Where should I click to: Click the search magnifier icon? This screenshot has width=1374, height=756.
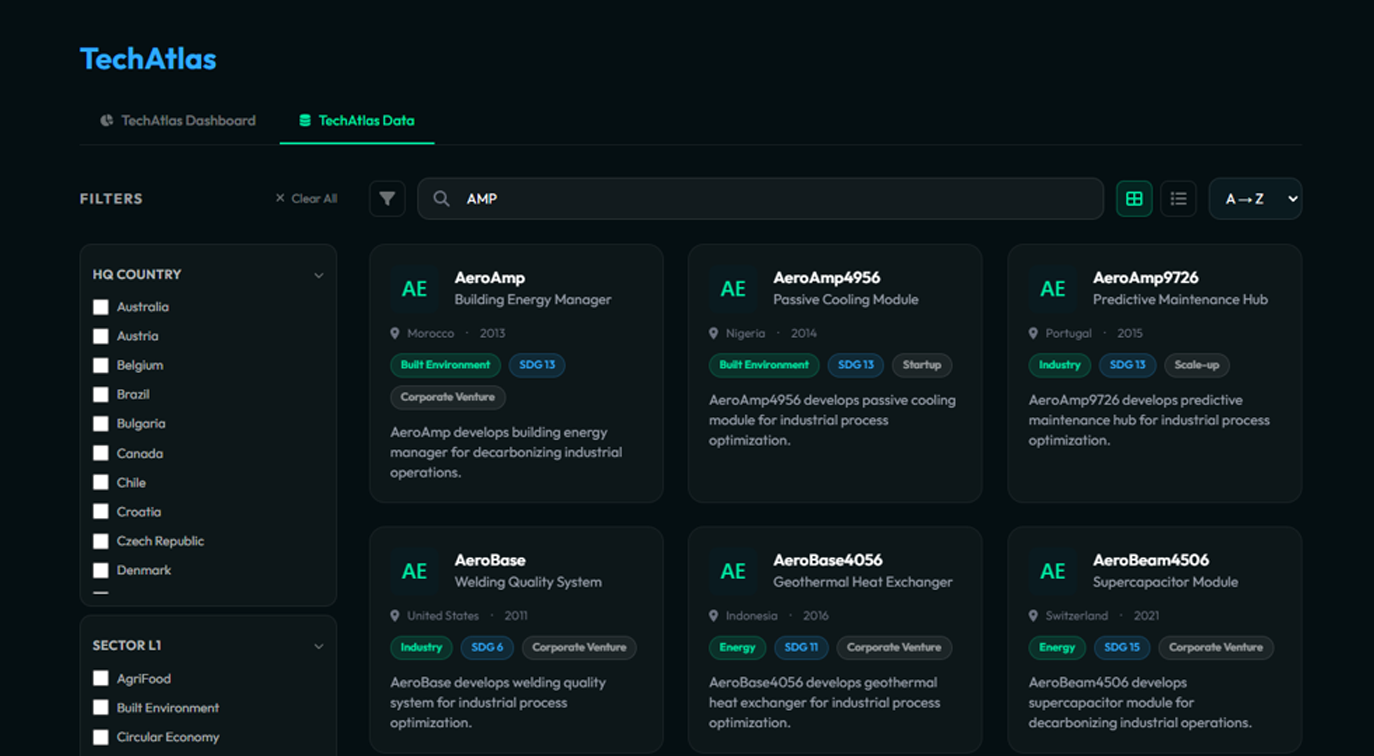coord(441,199)
